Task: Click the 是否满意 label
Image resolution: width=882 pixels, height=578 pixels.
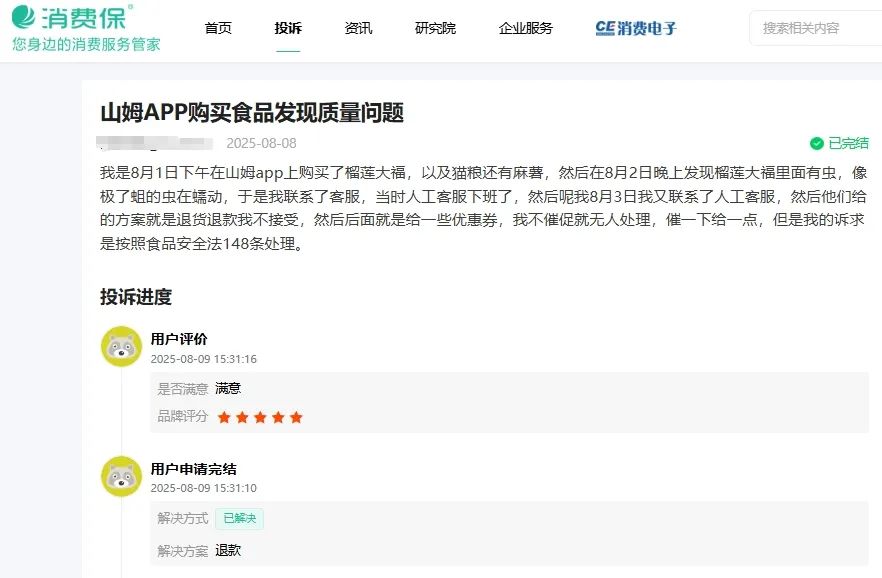Action: click(x=183, y=389)
